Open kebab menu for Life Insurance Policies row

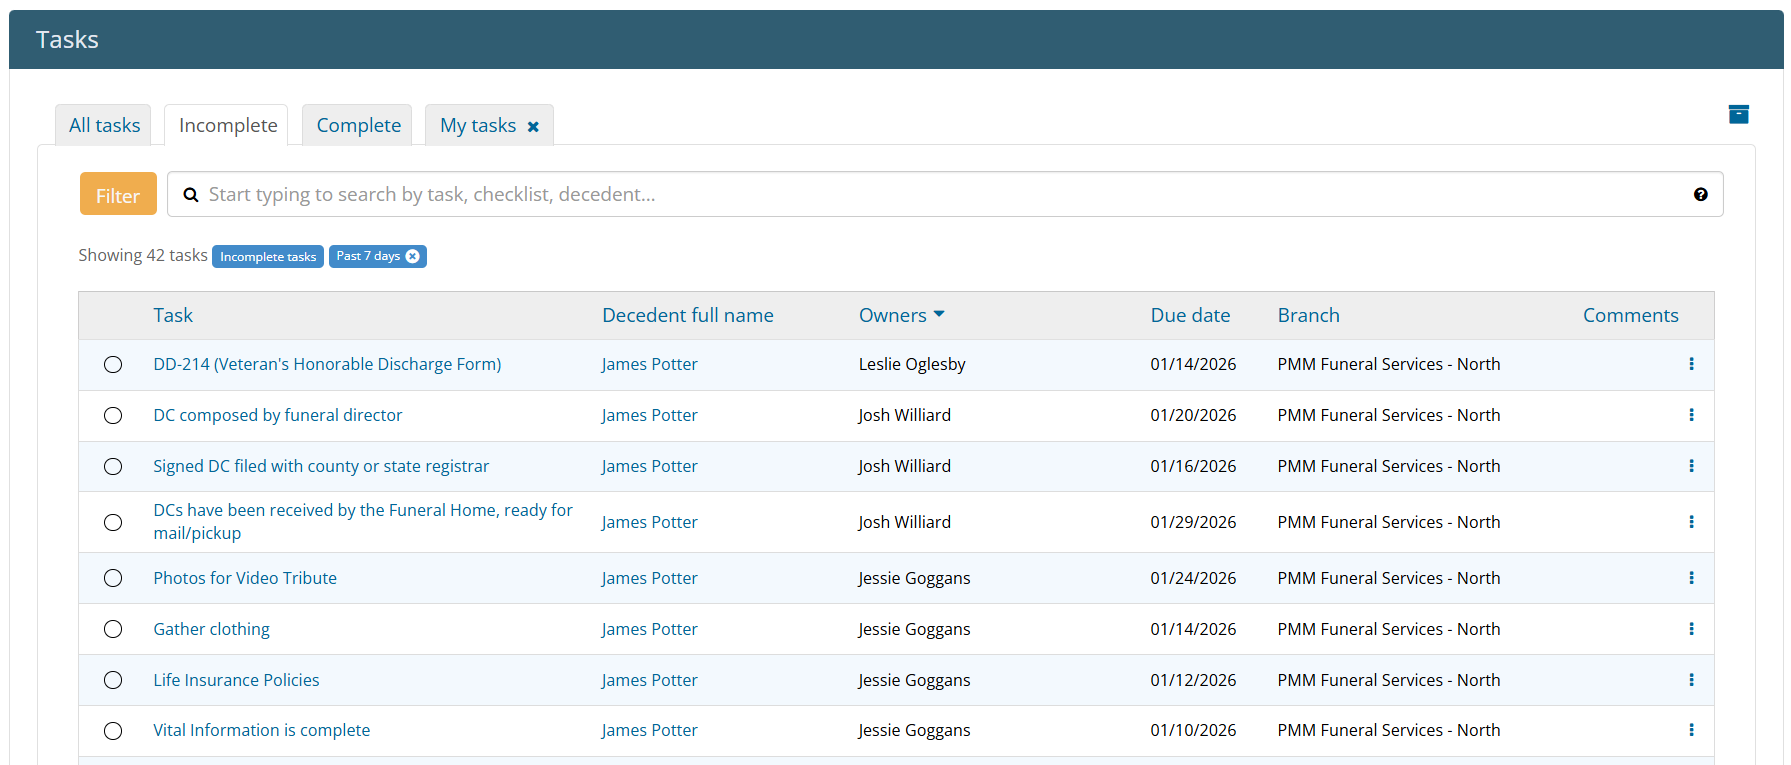pyautogui.click(x=1691, y=680)
